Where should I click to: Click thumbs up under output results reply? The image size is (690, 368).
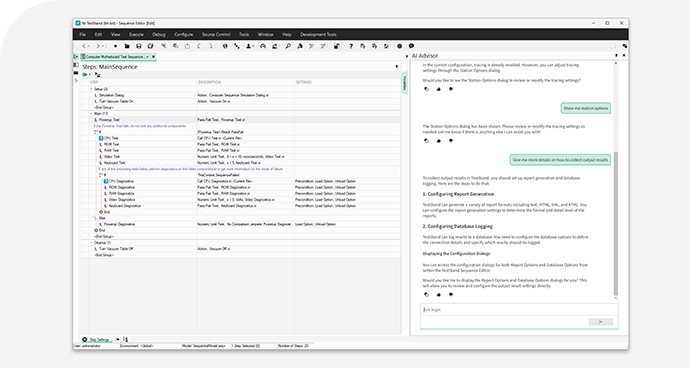tap(438, 294)
